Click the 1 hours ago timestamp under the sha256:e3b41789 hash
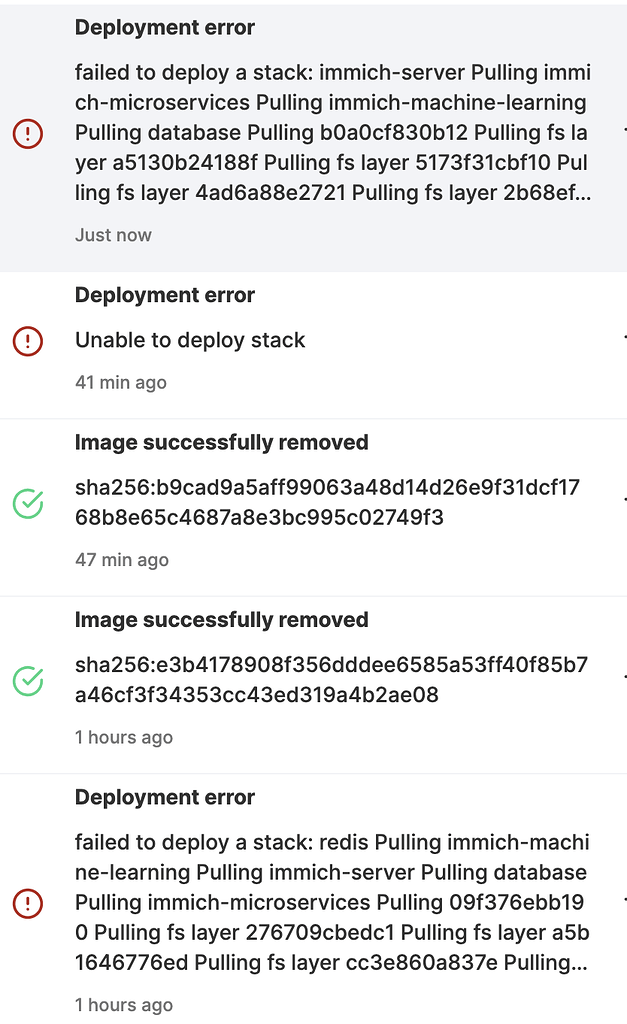 pos(124,737)
